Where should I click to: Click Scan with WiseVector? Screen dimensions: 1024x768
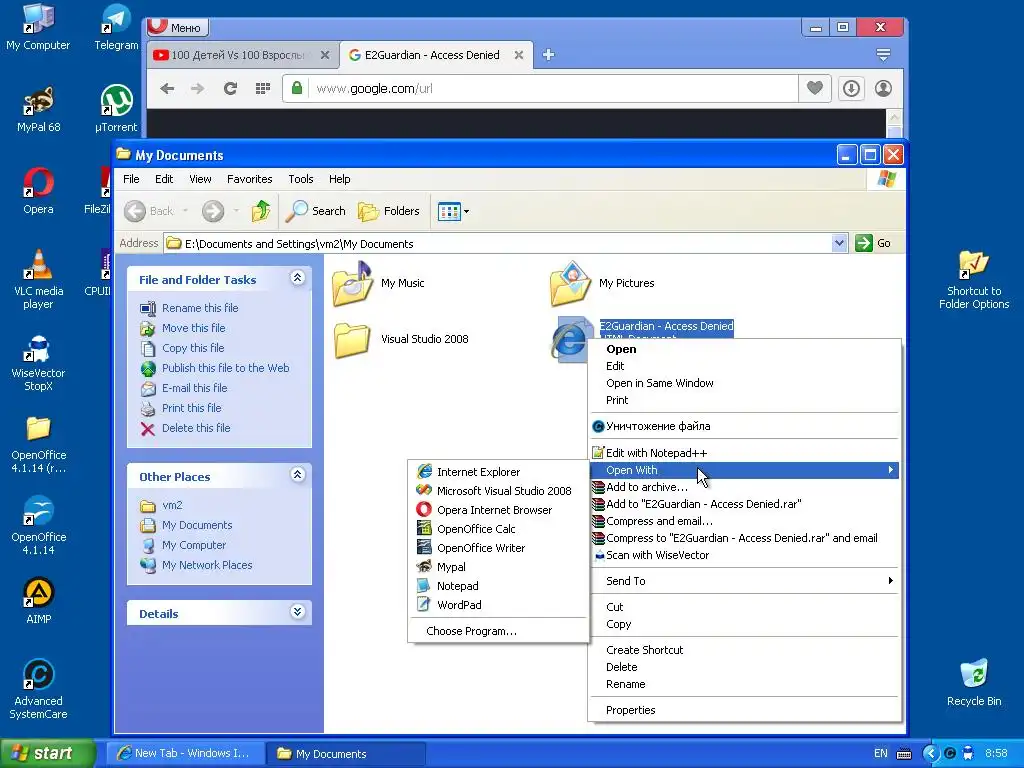[x=744, y=555]
